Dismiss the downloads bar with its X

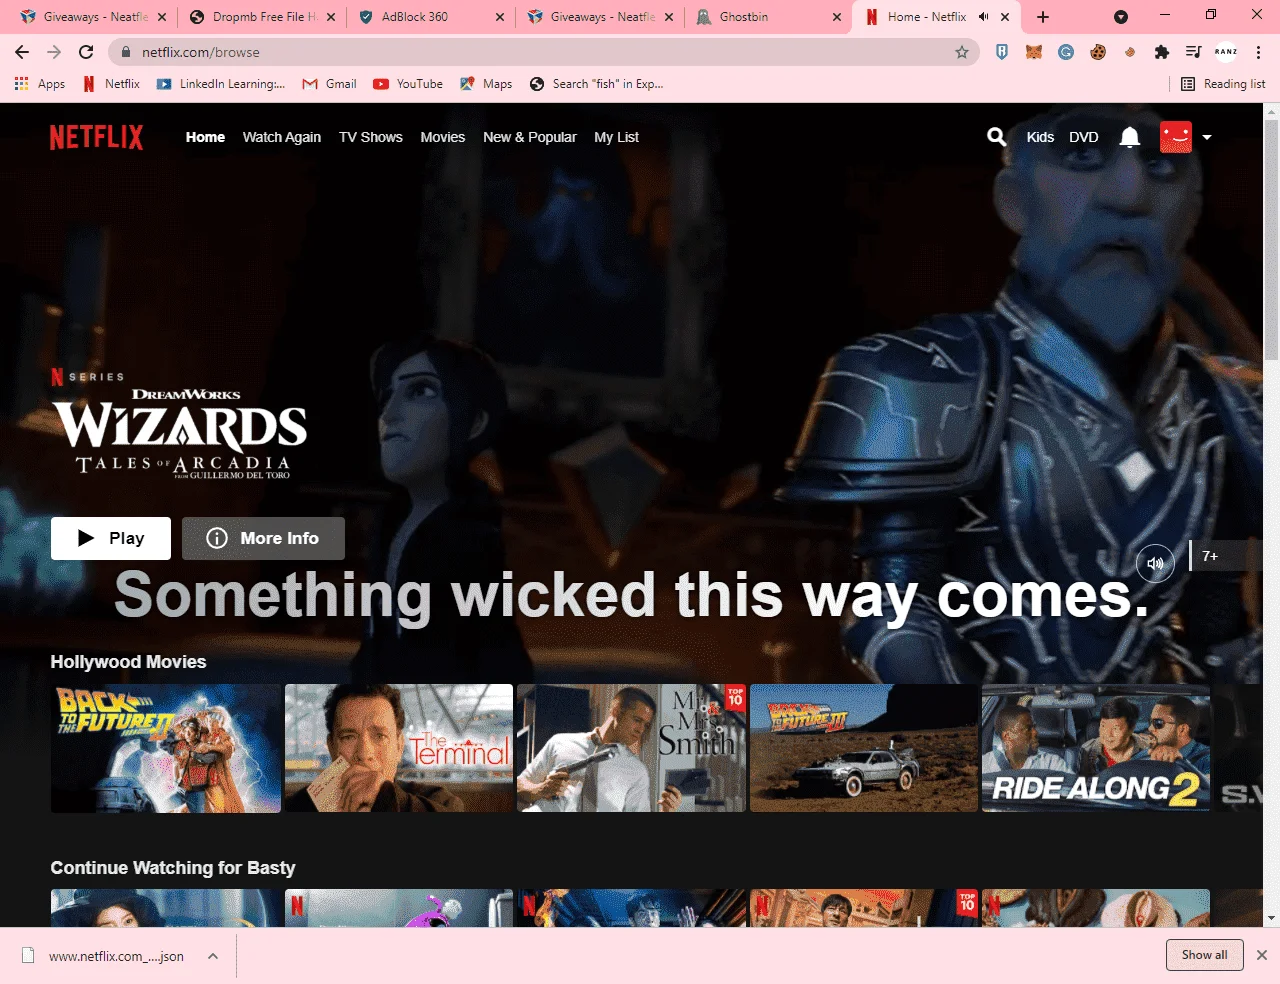1262,955
